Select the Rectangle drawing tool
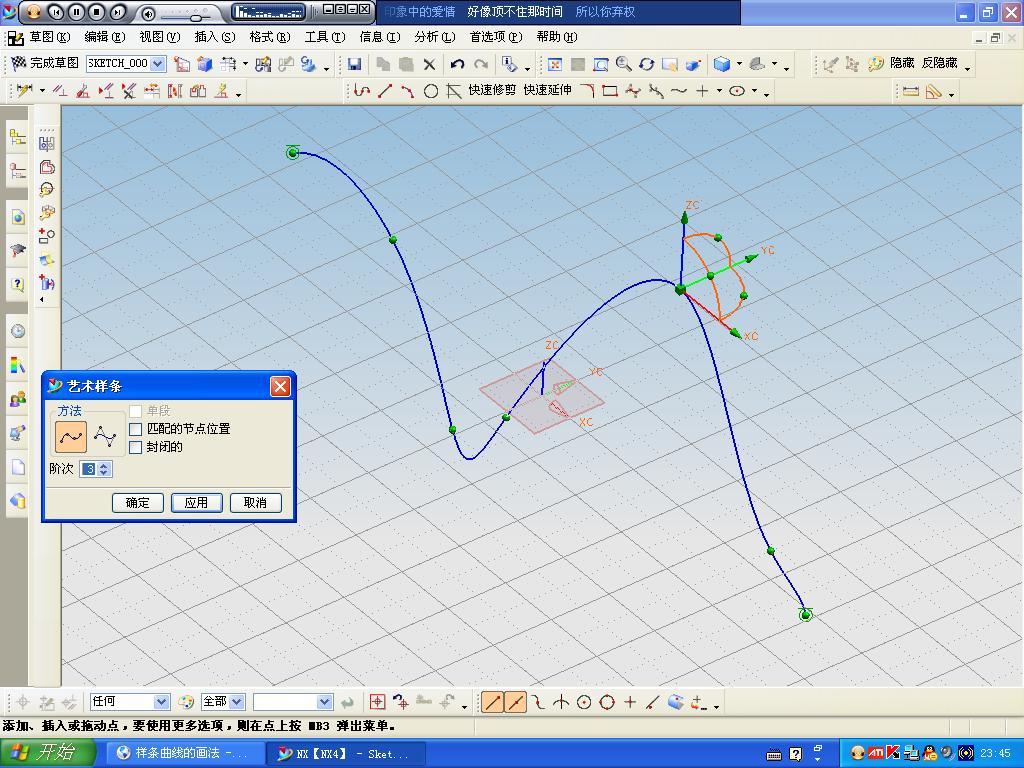The image size is (1024, 768). click(x=610, y=91)
